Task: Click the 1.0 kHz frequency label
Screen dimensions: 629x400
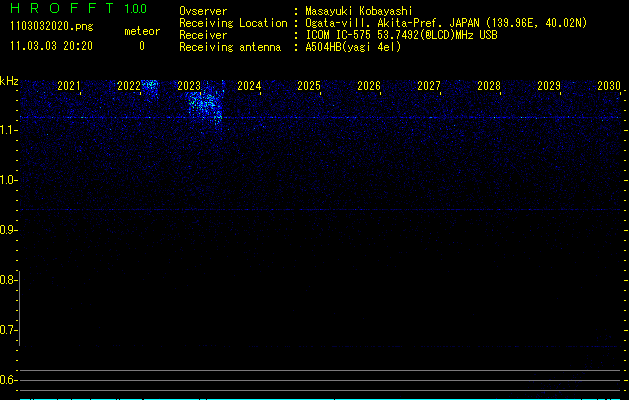Action: pyautogui.click(x=8, y=180)
